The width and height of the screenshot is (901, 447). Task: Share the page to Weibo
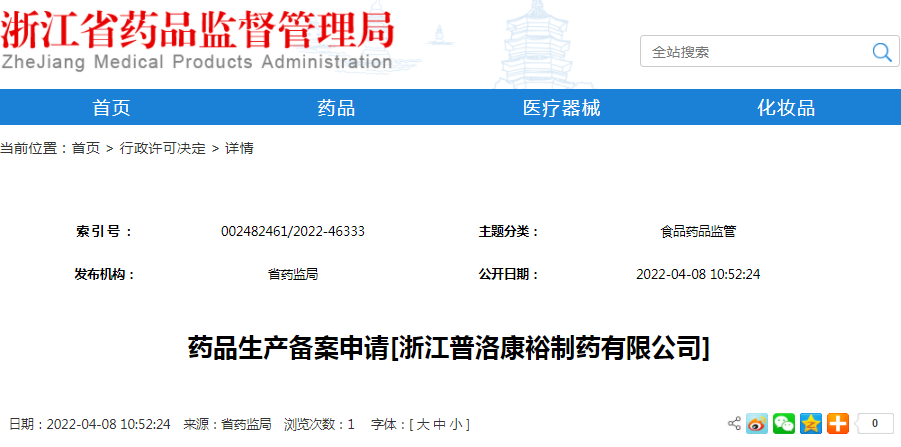757,424
